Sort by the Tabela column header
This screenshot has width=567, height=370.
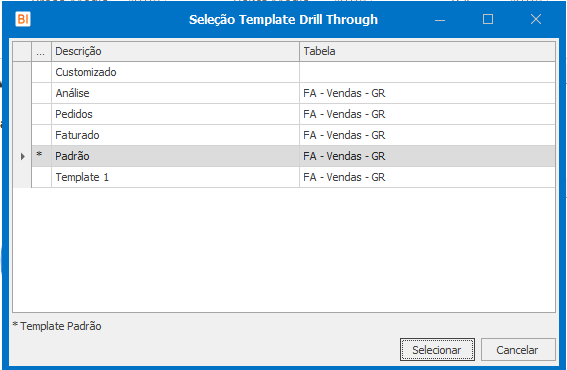click(427, 51)
